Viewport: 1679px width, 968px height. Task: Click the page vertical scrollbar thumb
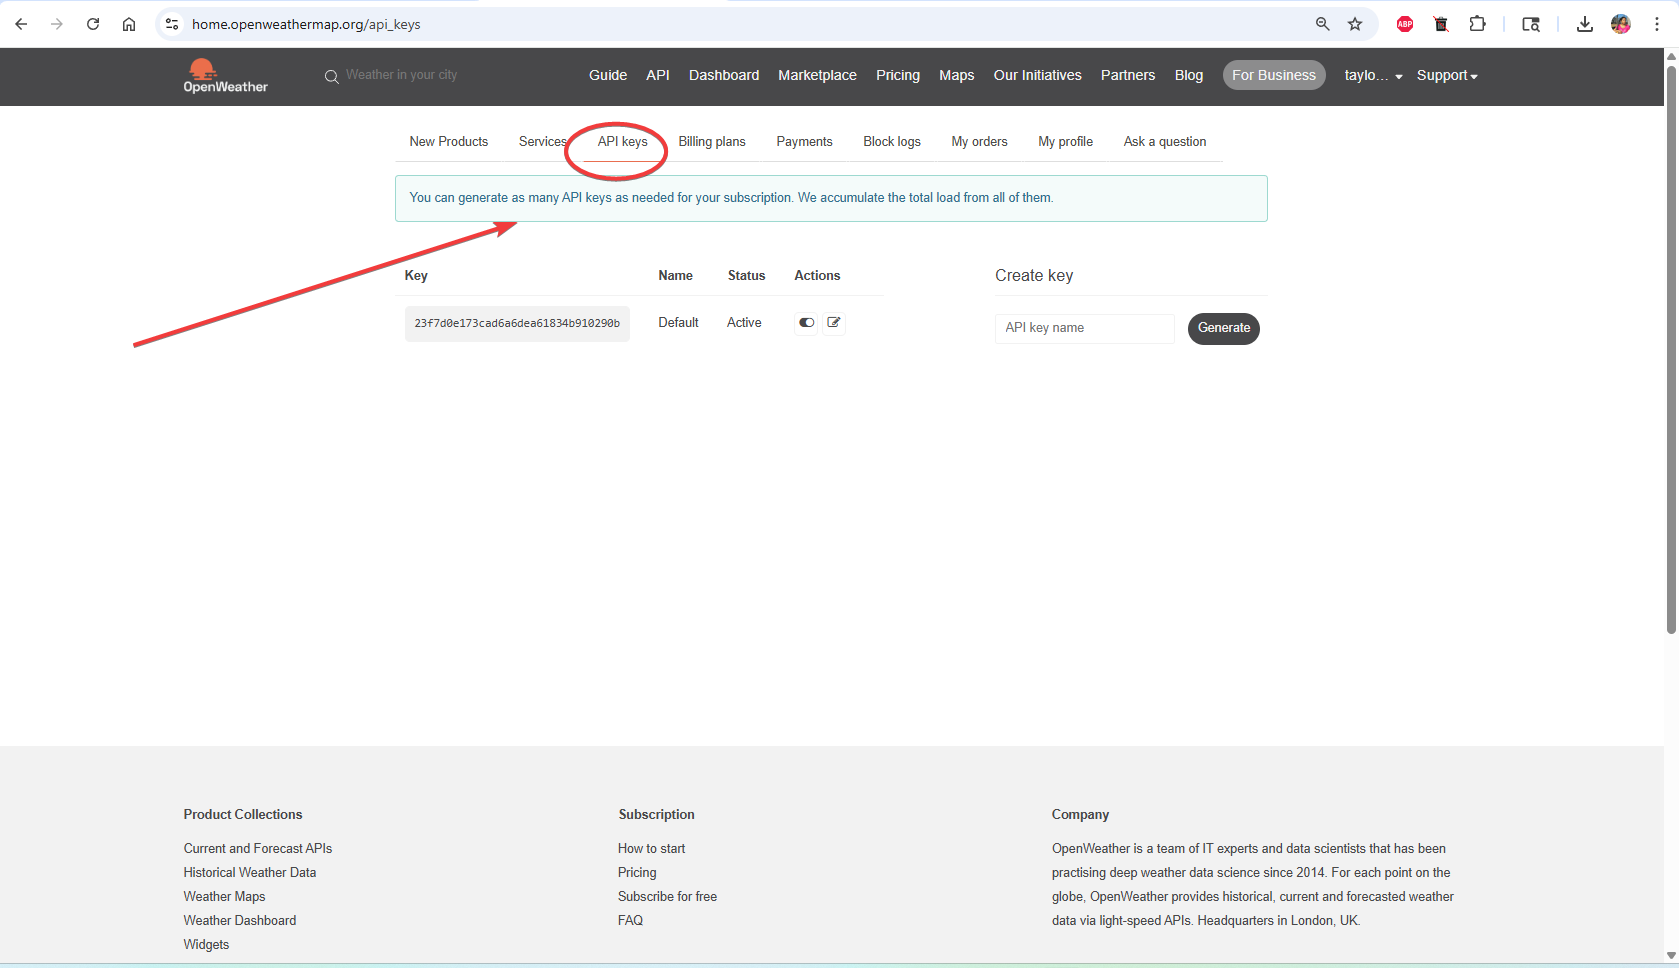pos(1671,348)
